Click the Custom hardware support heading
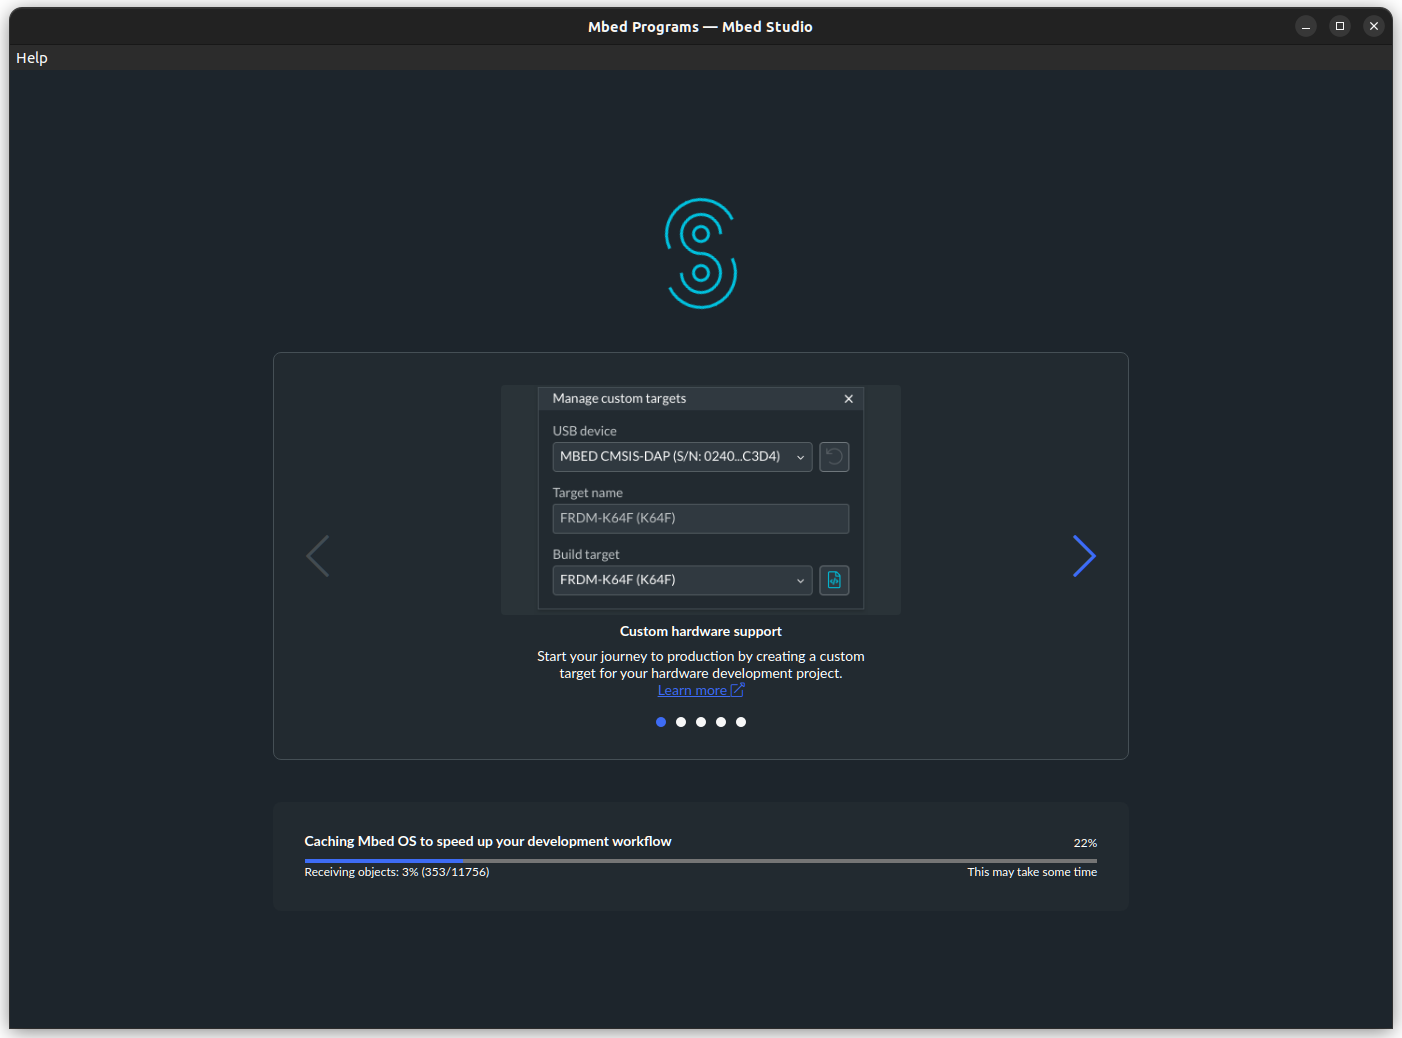Image resolution: width=1402 pixels, height=1038 pixels. pyautogui.click(x=701, y=631)
